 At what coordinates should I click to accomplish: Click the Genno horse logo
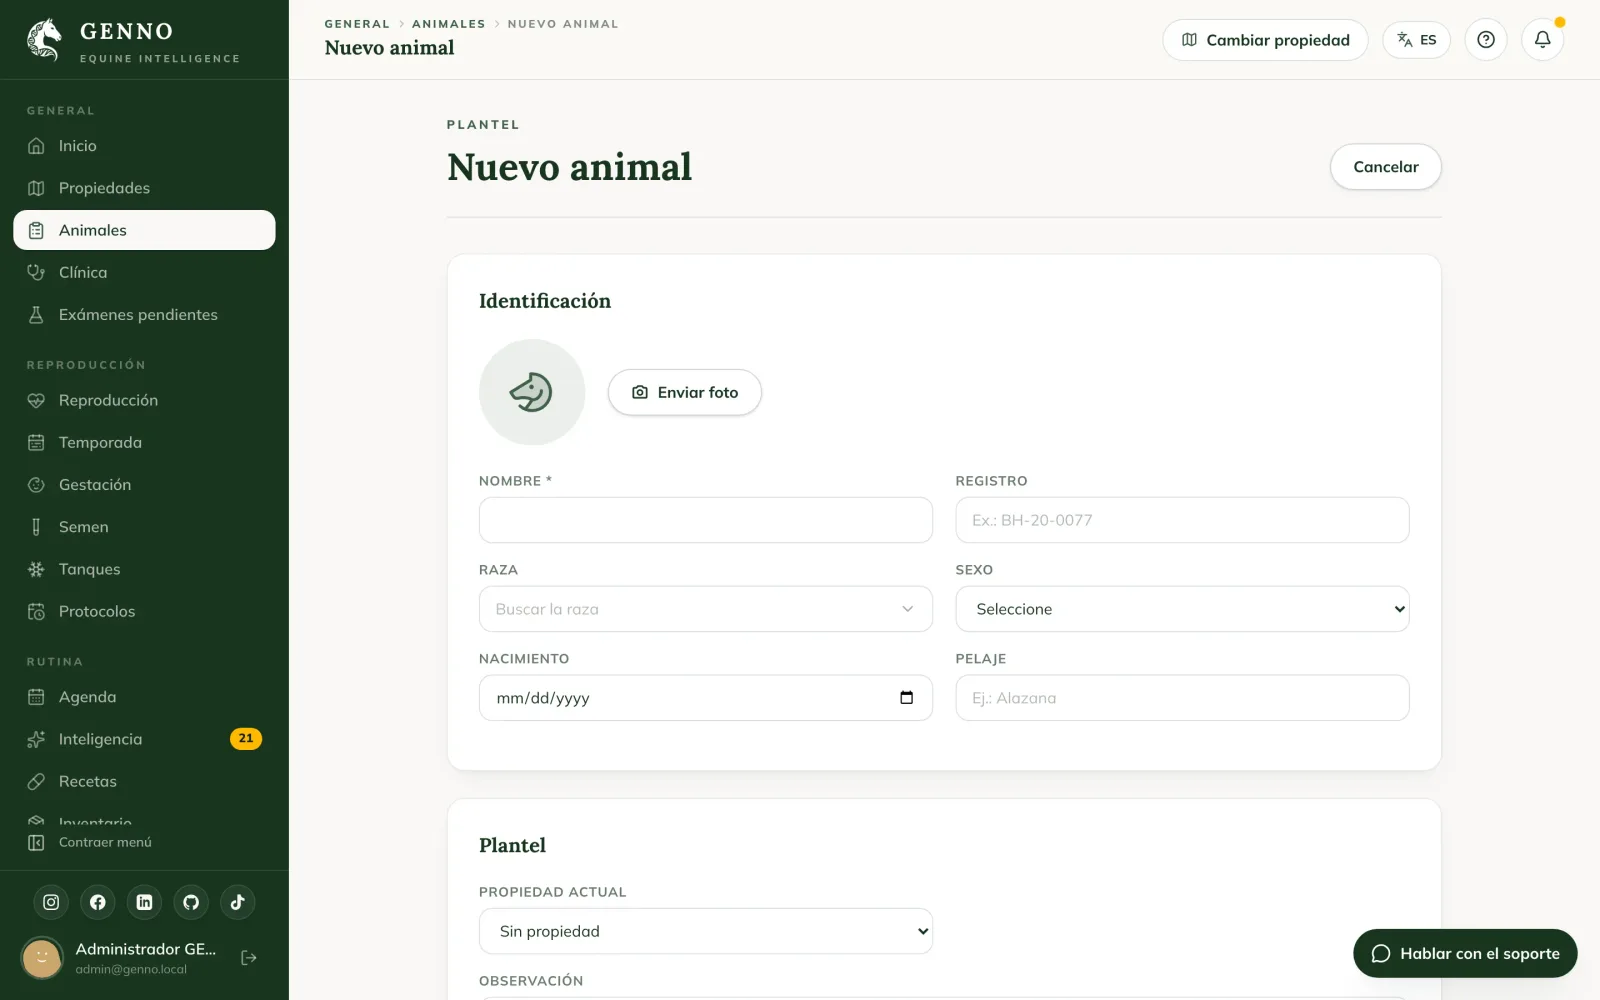[x=44, y=40]
